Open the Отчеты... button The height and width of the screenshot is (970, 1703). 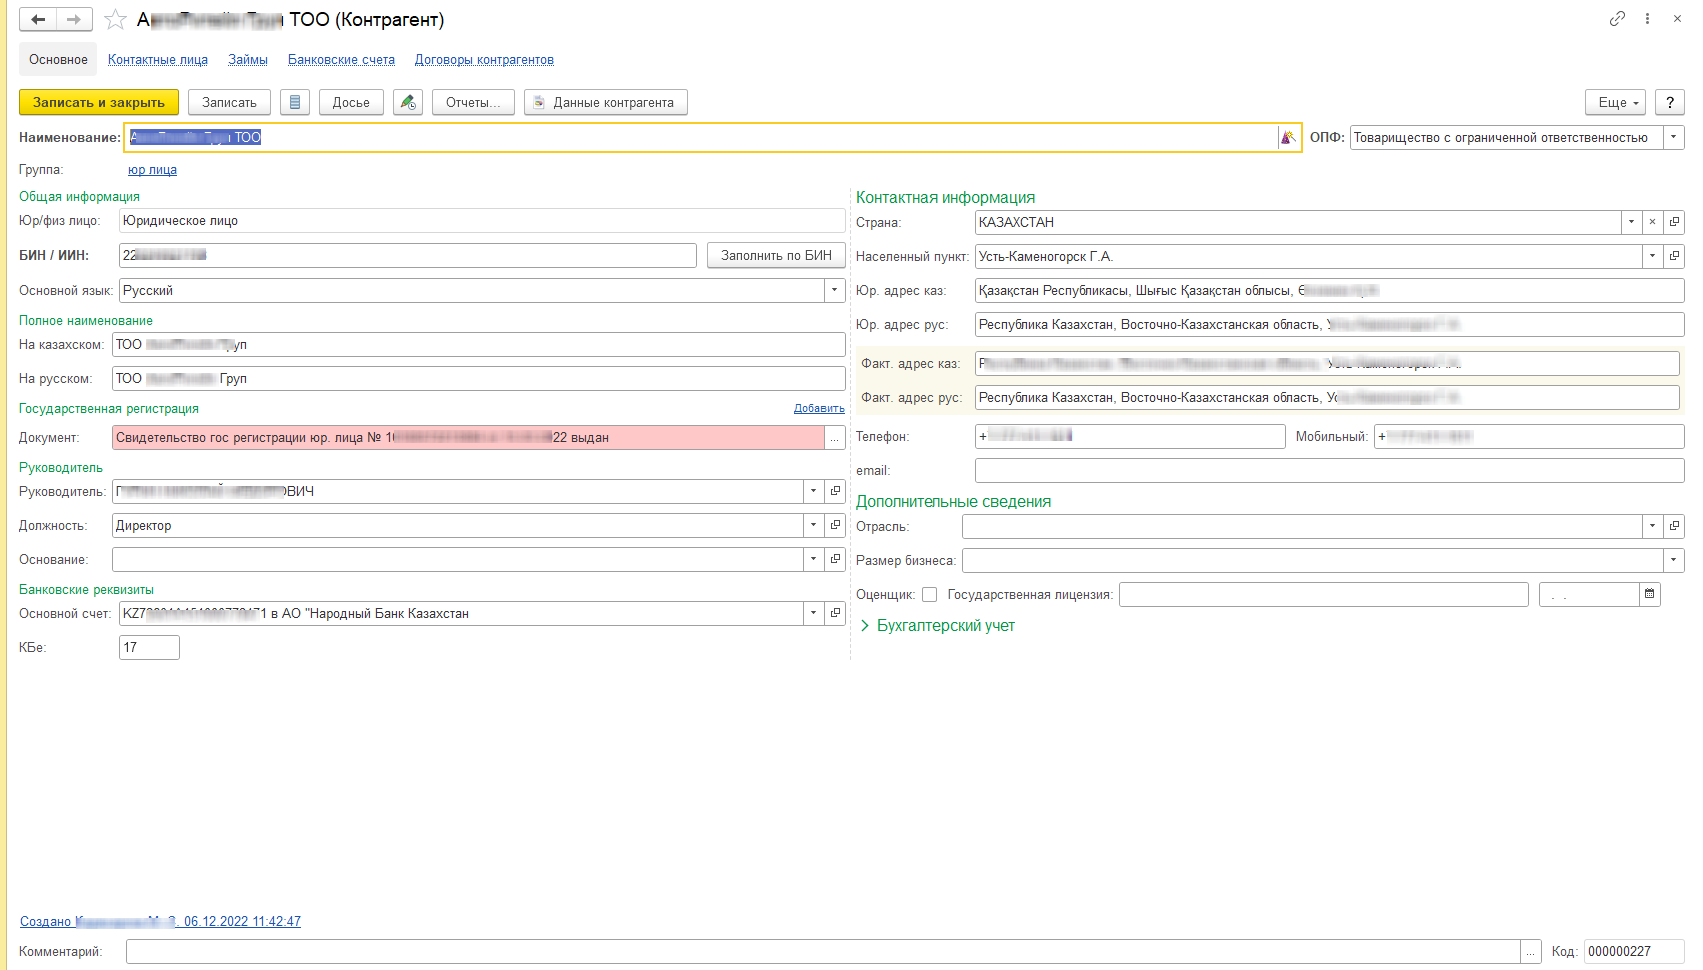[473, 102]
